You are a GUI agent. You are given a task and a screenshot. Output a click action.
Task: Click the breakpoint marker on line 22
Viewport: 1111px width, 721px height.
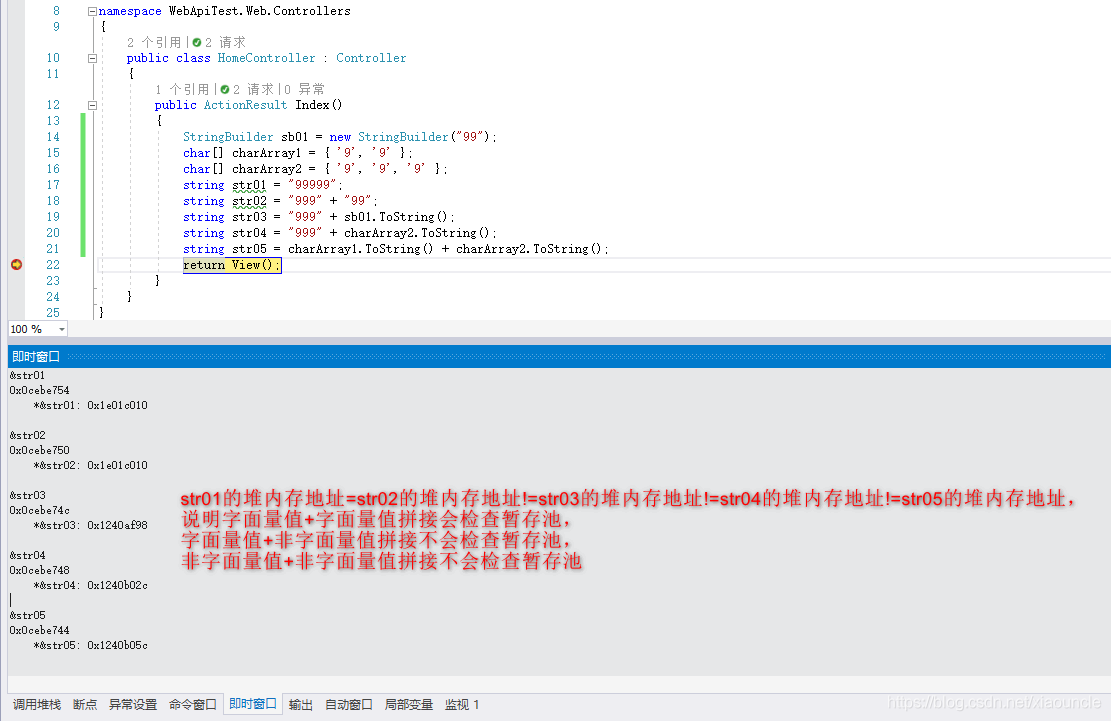[x=16, y=265]
